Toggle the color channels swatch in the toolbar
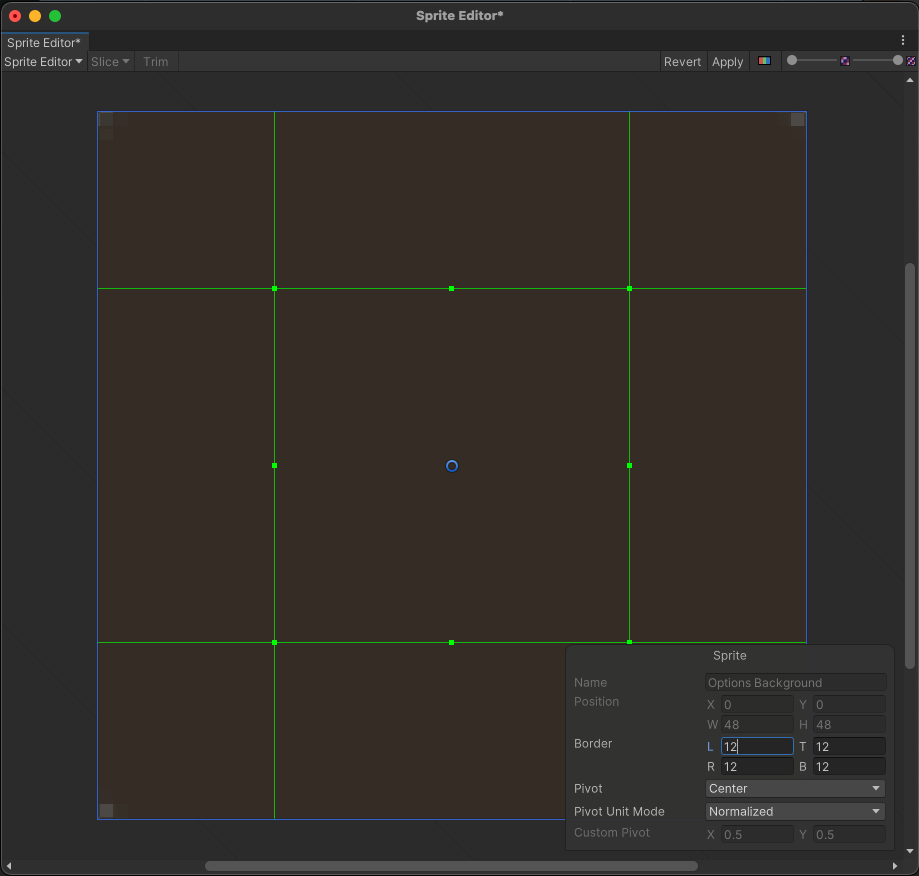Image resolution: width=919 pixels, height=876 pixels. [x=764, y=61]
